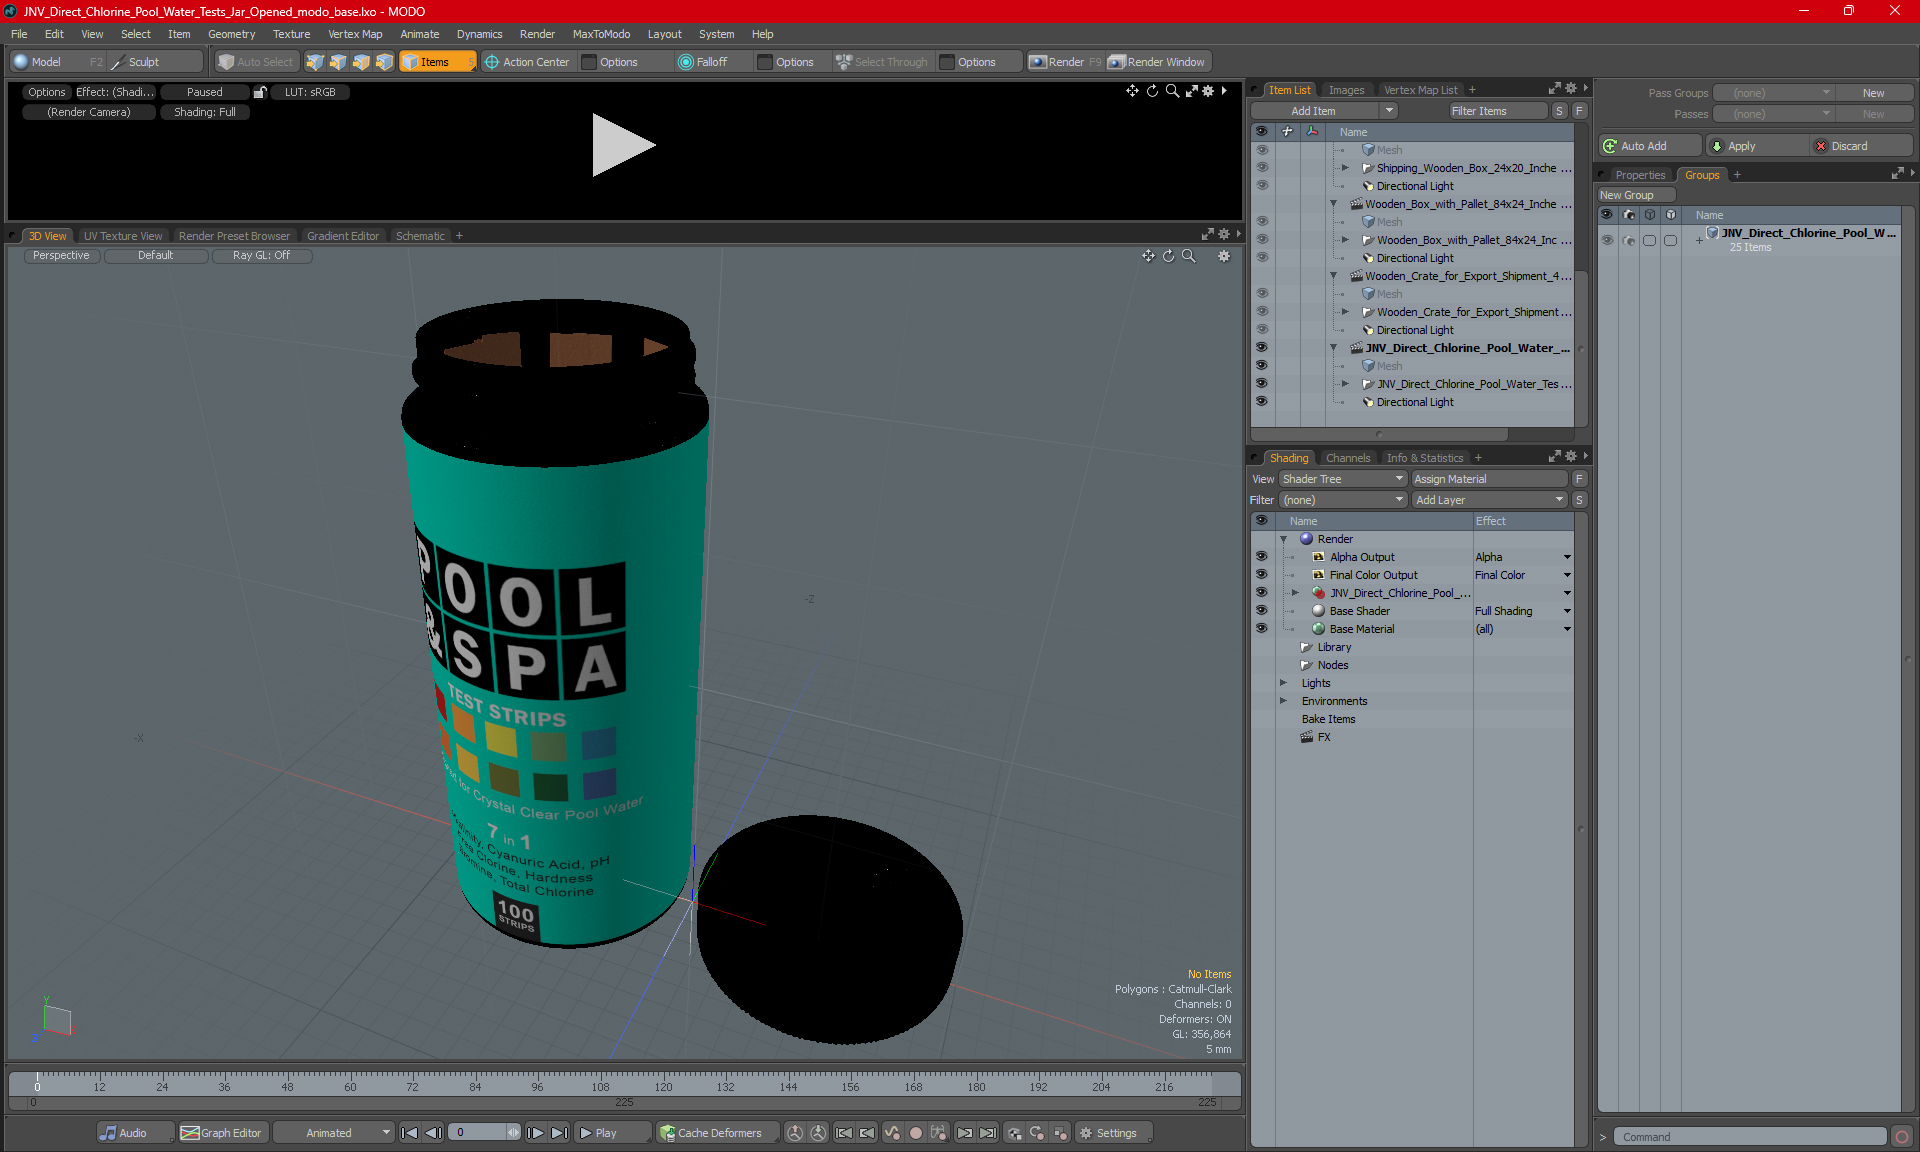
Task: Go to first frame of the timeline
Action: click(x=409, y=1133)
